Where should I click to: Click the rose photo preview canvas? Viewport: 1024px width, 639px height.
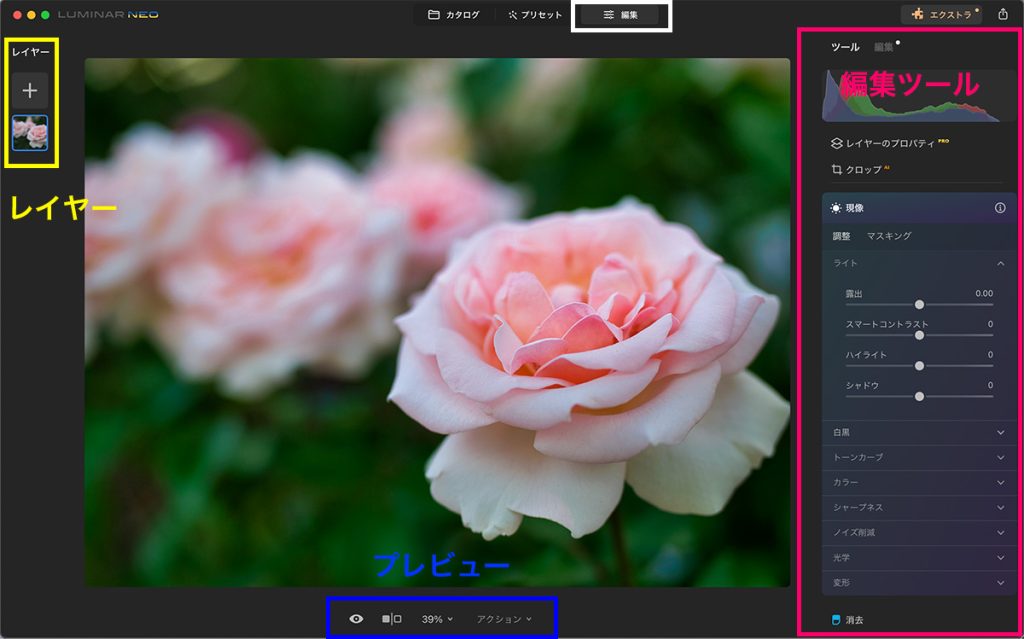tap(437, 322)
